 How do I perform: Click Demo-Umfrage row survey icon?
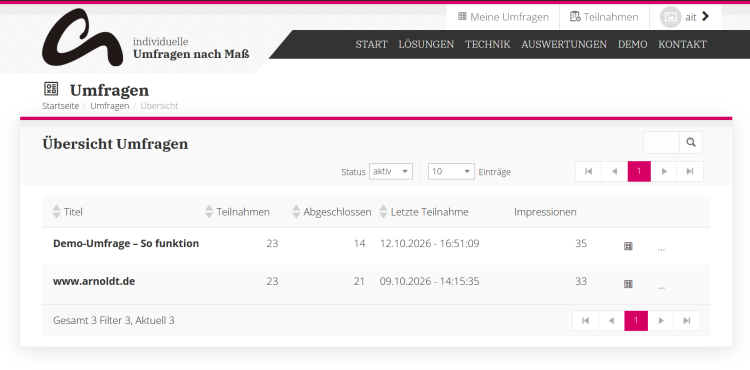coord(629,246)
